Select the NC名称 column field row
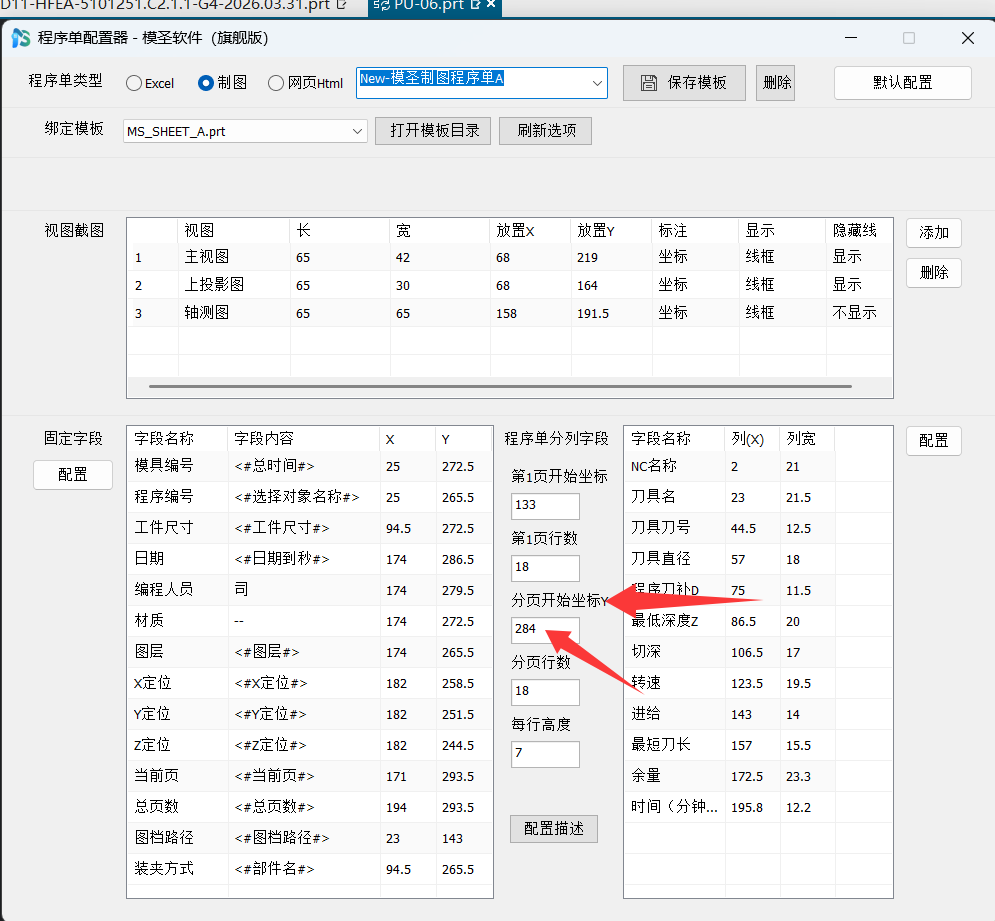995x921 pixels. pos(758,466)
